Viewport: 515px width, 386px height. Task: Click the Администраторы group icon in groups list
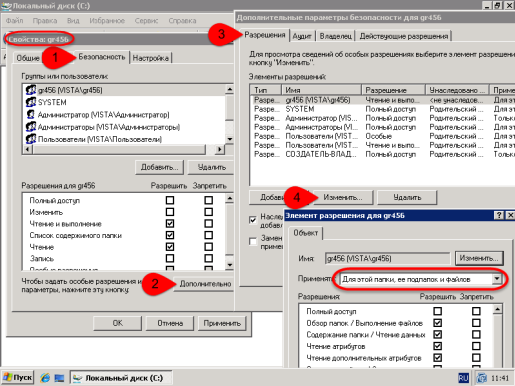(31, 127)
